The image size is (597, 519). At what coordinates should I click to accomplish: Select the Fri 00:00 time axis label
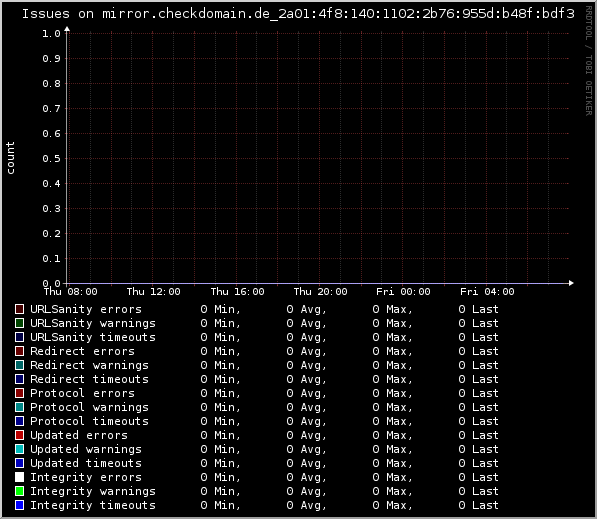coord(403,292)
